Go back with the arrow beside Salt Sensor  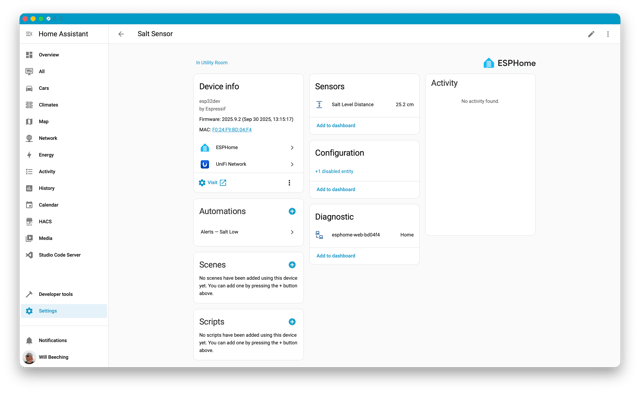point(121,34)
